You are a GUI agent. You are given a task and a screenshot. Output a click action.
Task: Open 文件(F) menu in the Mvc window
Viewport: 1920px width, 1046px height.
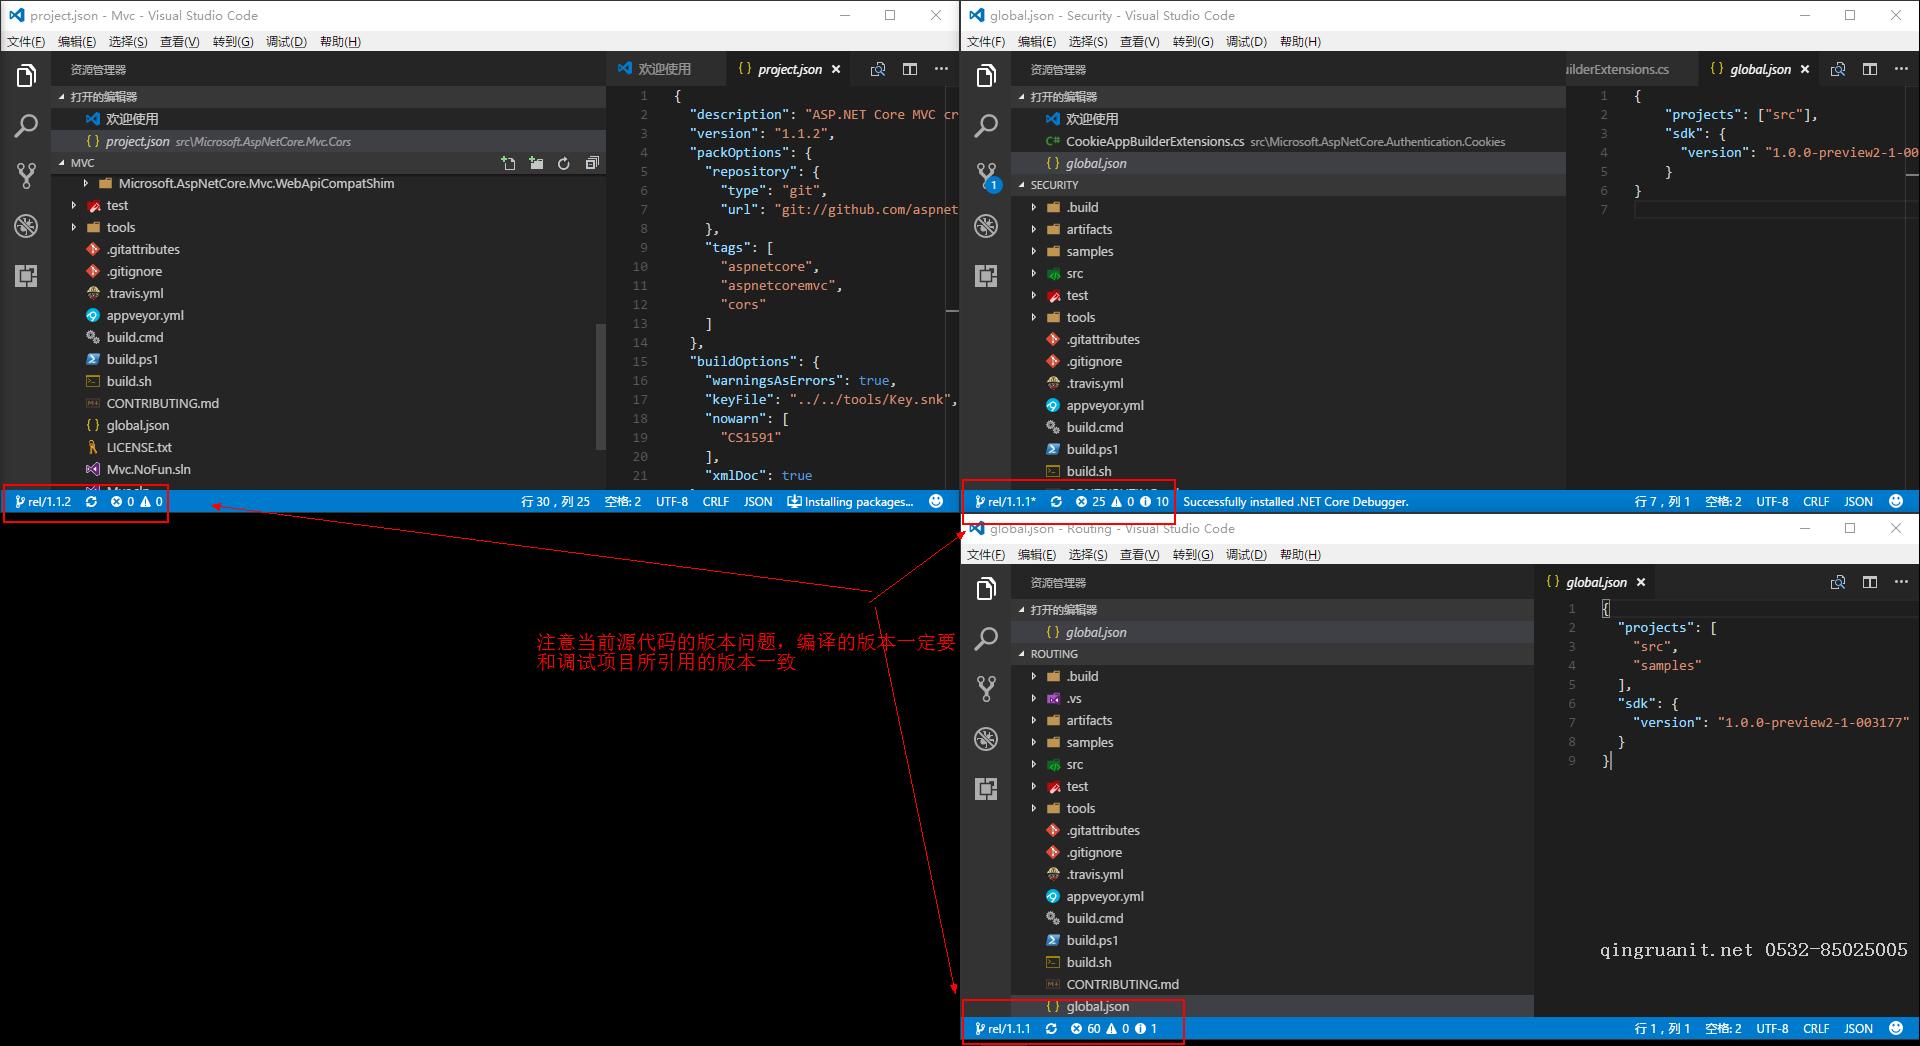pyautogui.click(x=26, y=41)
